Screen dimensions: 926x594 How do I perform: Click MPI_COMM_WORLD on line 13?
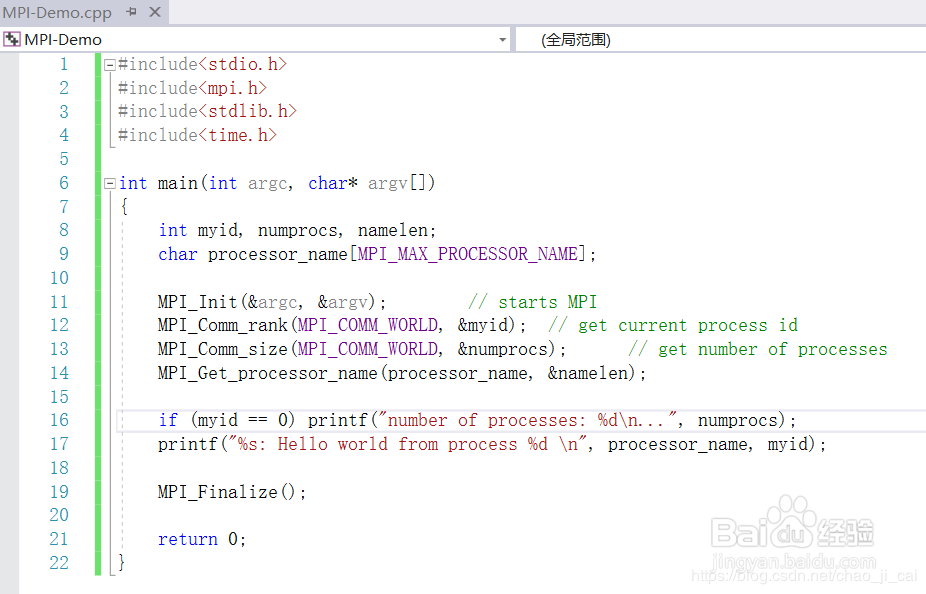tap(368, 350)
